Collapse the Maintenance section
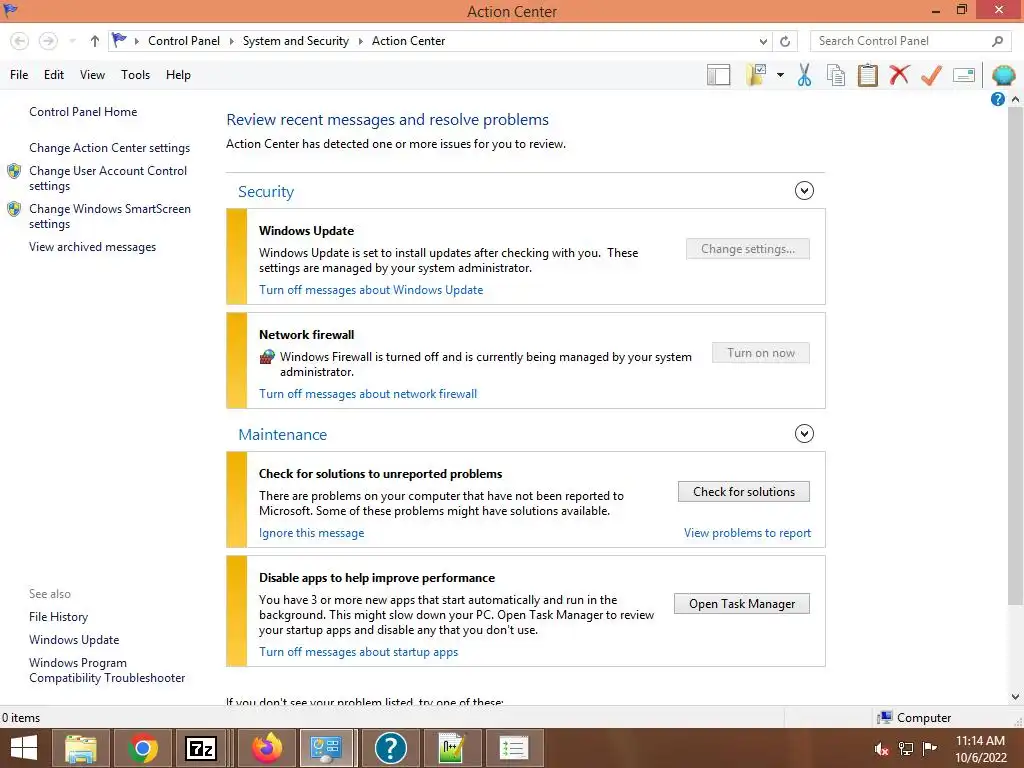The height and width of the screenshot is (768, 1024). (x=804, y=434)
